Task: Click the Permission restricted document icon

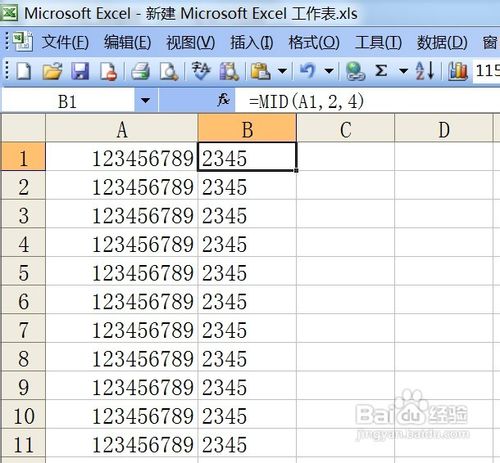Action: pos(108,71)
